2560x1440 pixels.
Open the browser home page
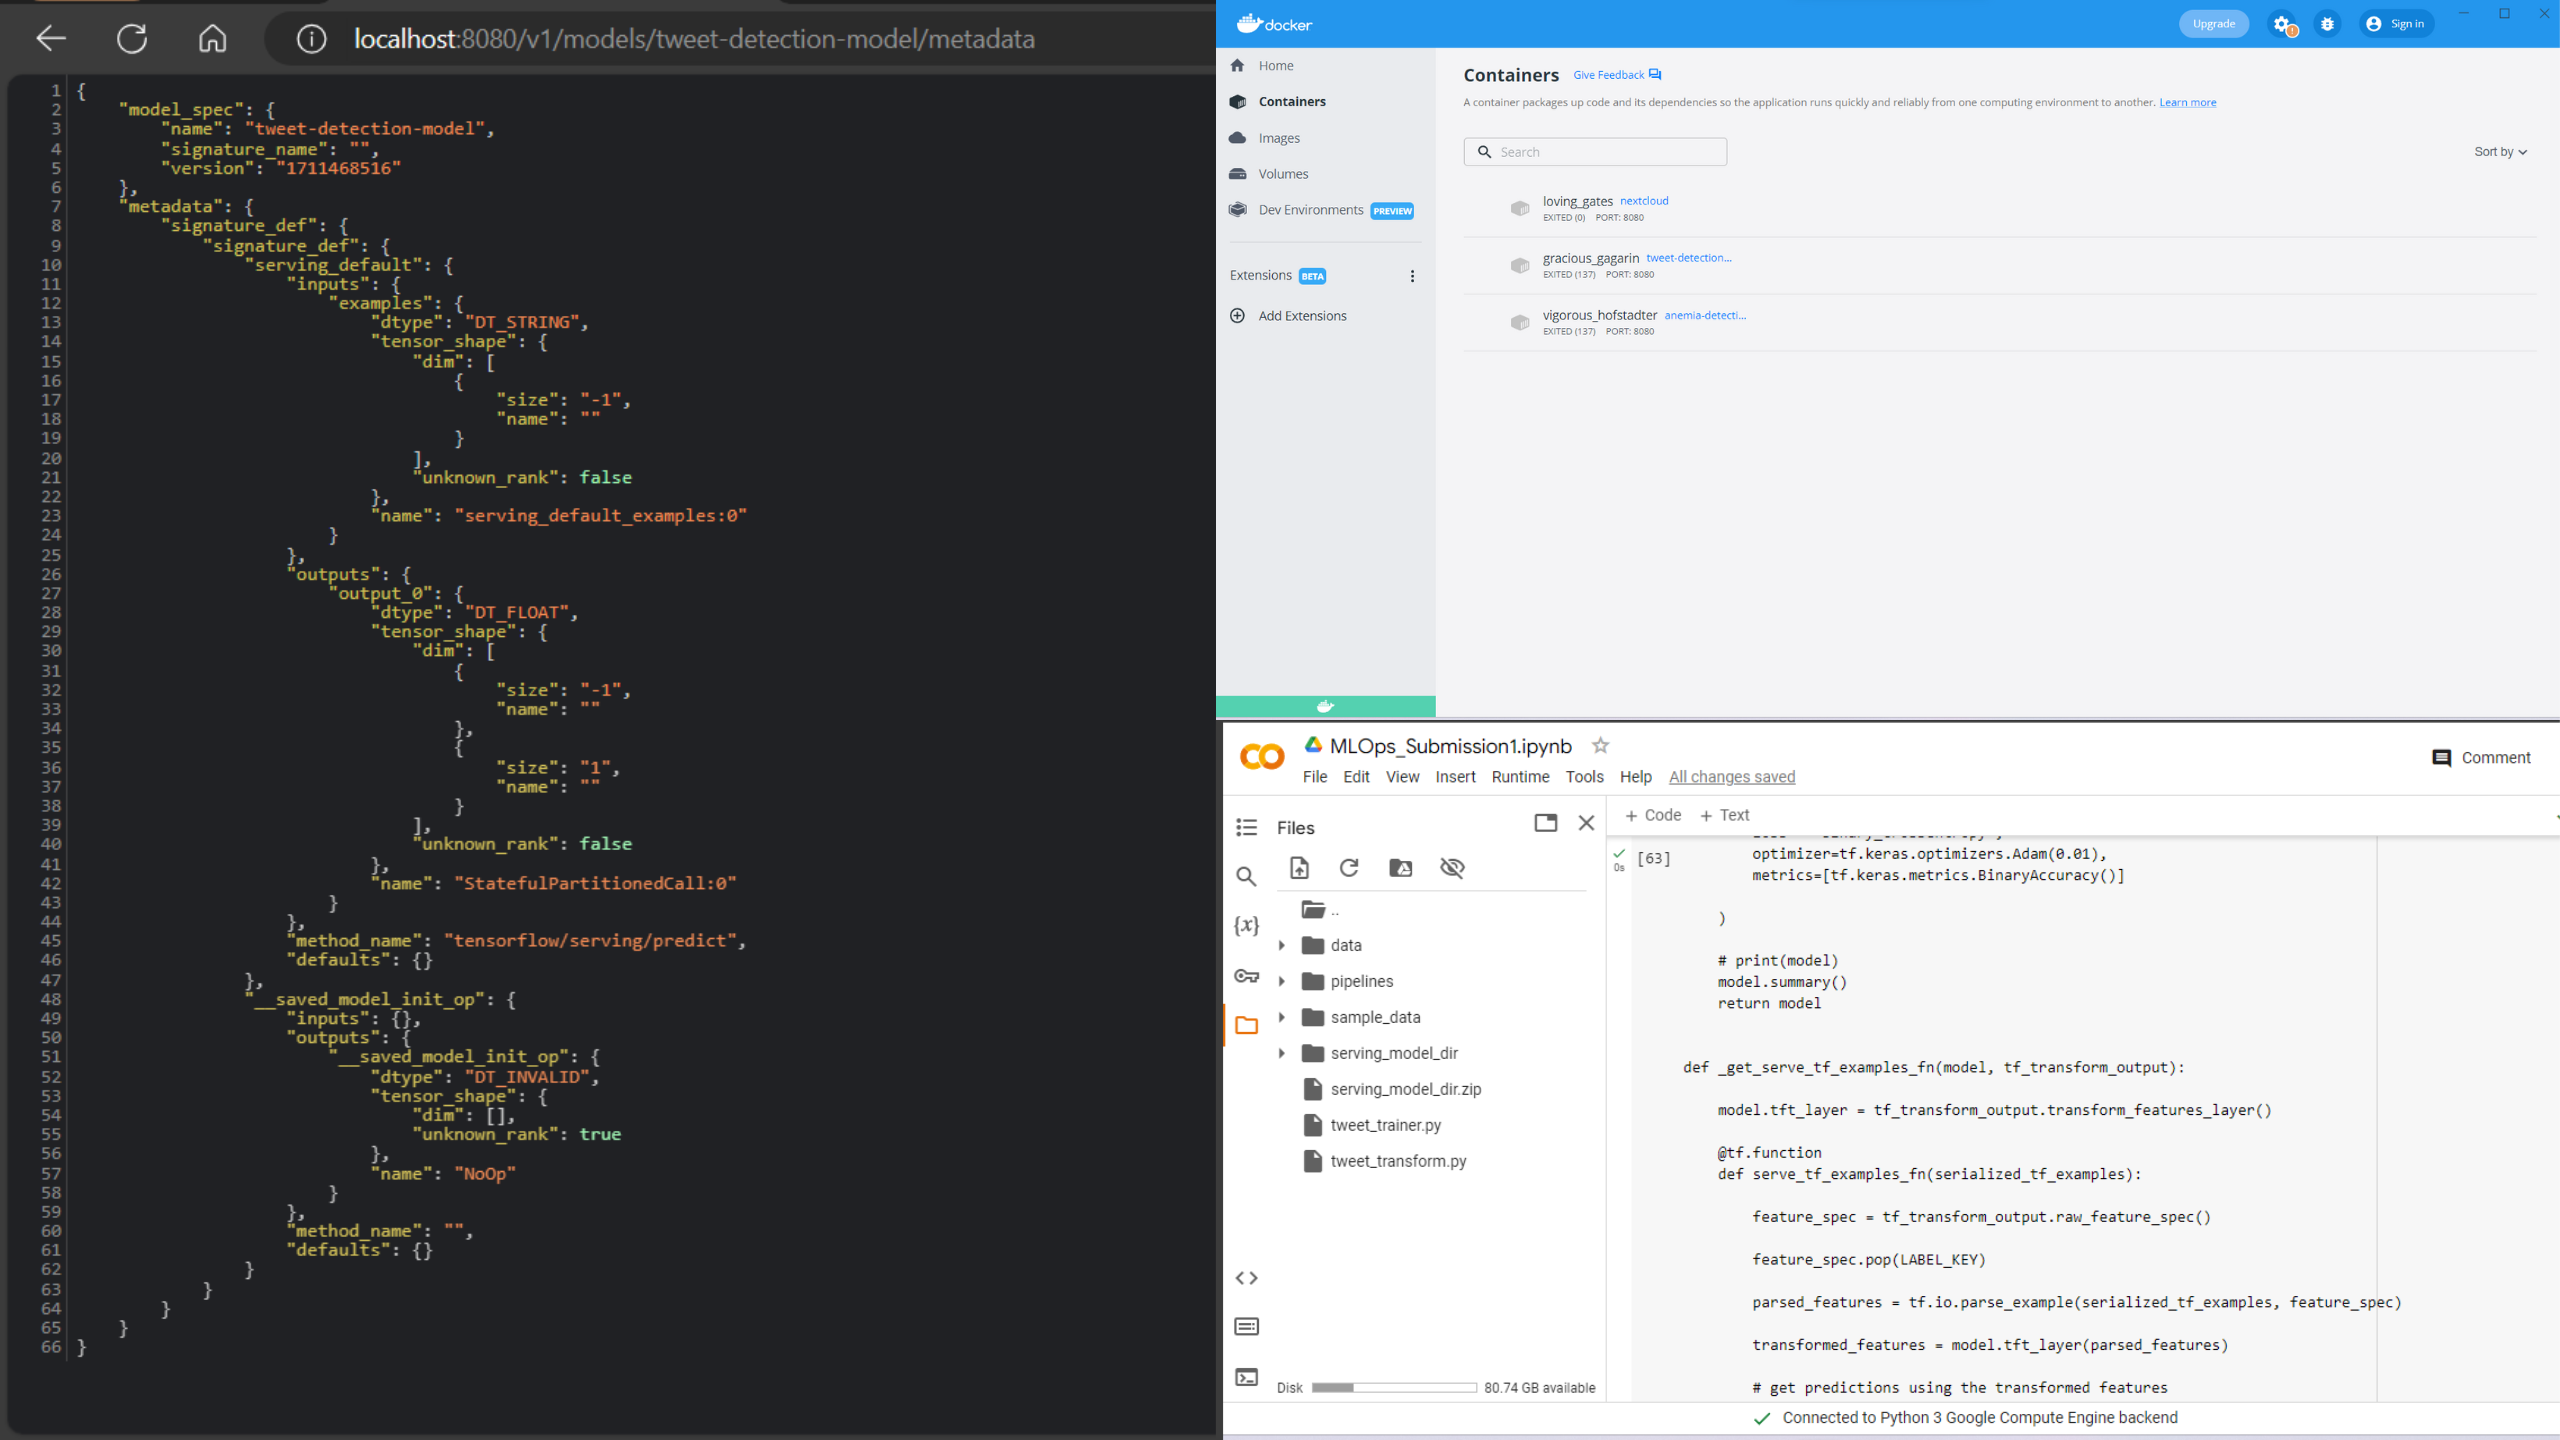point(212,39)
